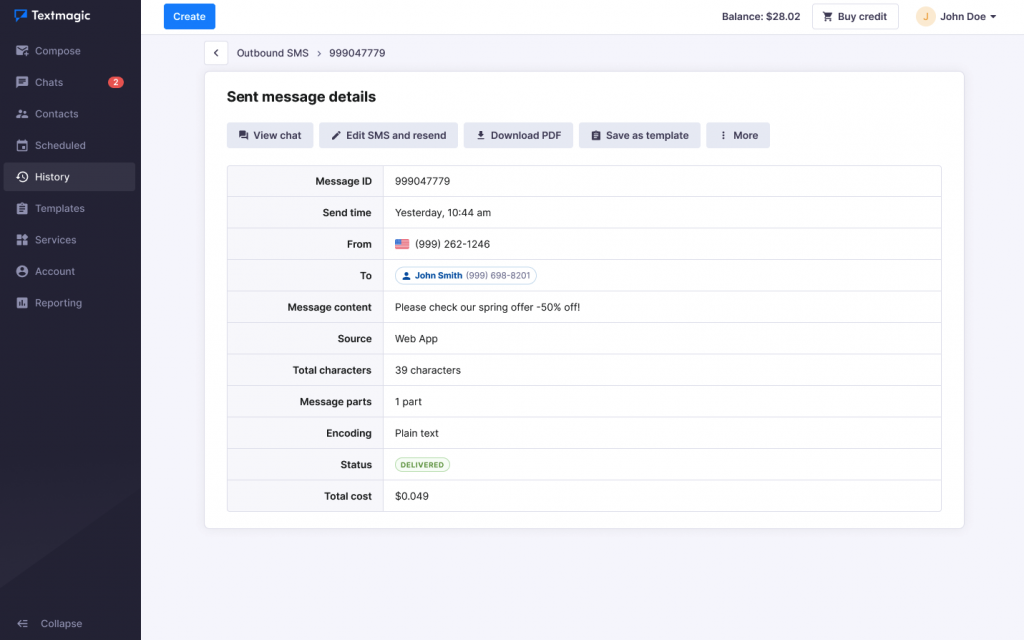This screenshot has height=640, width=1024.
Task: Click the Reporting chart icon
Action: [22, 303]
